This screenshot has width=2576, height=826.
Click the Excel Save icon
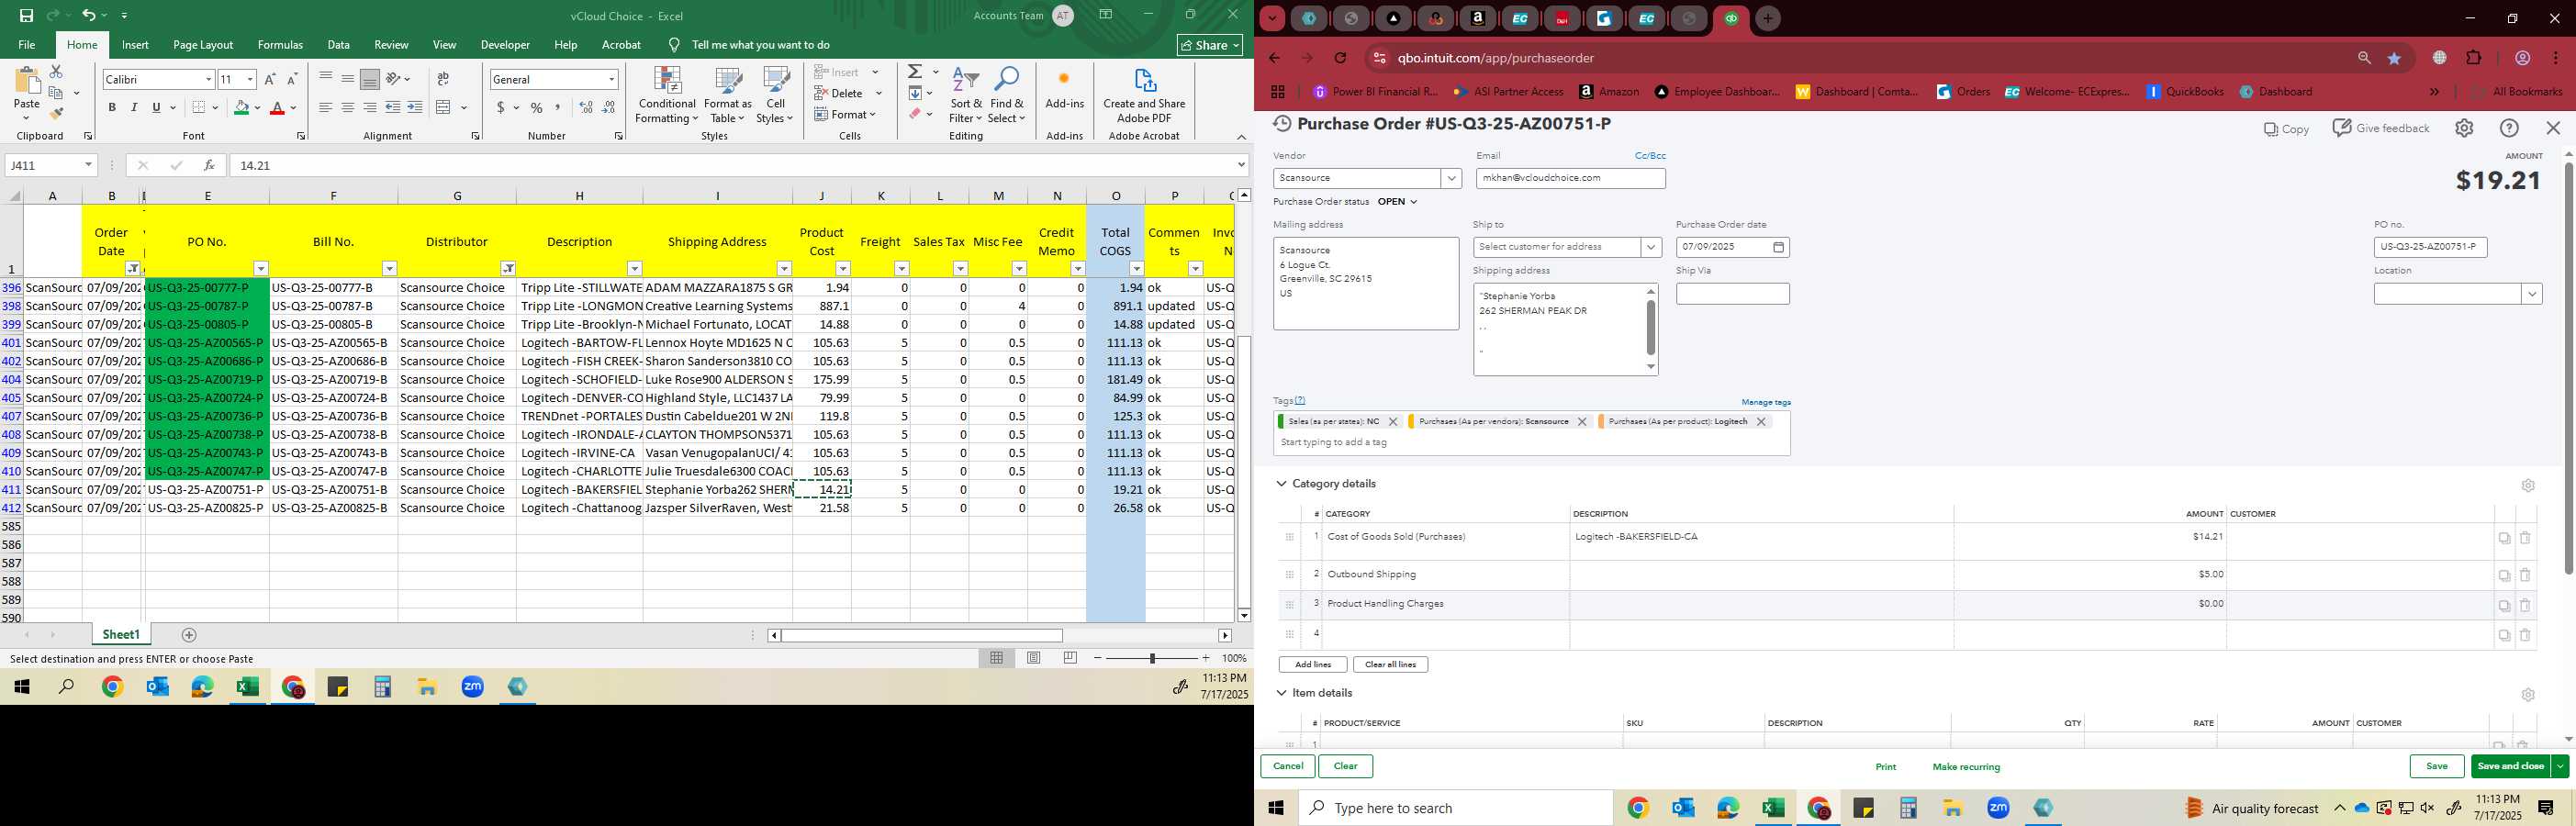pyautogui.click(x=27, y=16)
